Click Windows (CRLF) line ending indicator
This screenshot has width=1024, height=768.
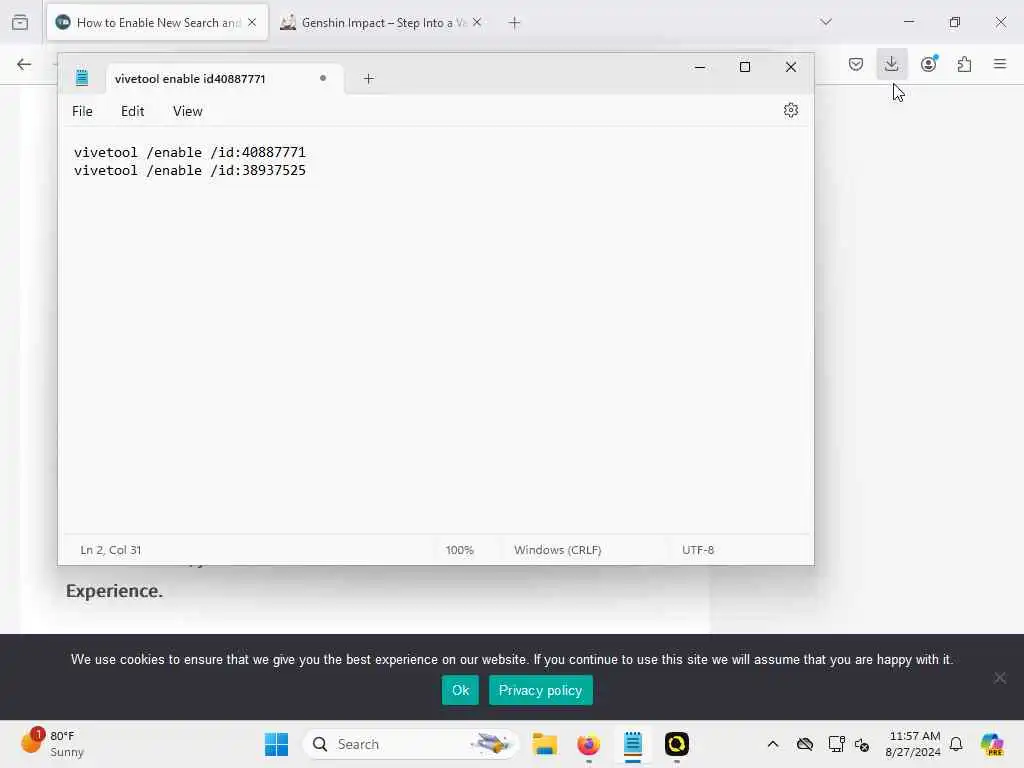pyautogui.click(x=557, y=550)
